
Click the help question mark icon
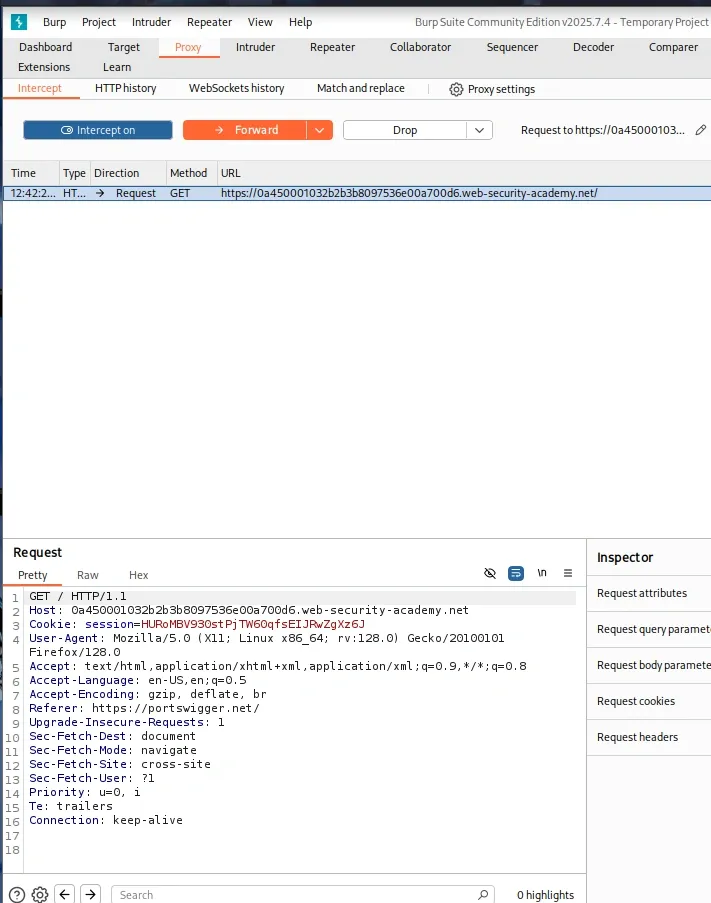[x=17, y=894]
